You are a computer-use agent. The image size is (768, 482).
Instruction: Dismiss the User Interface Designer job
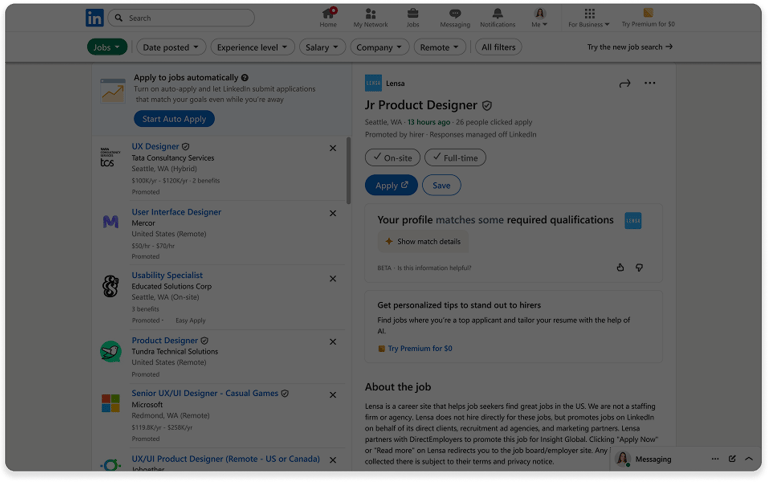[333, 213]
